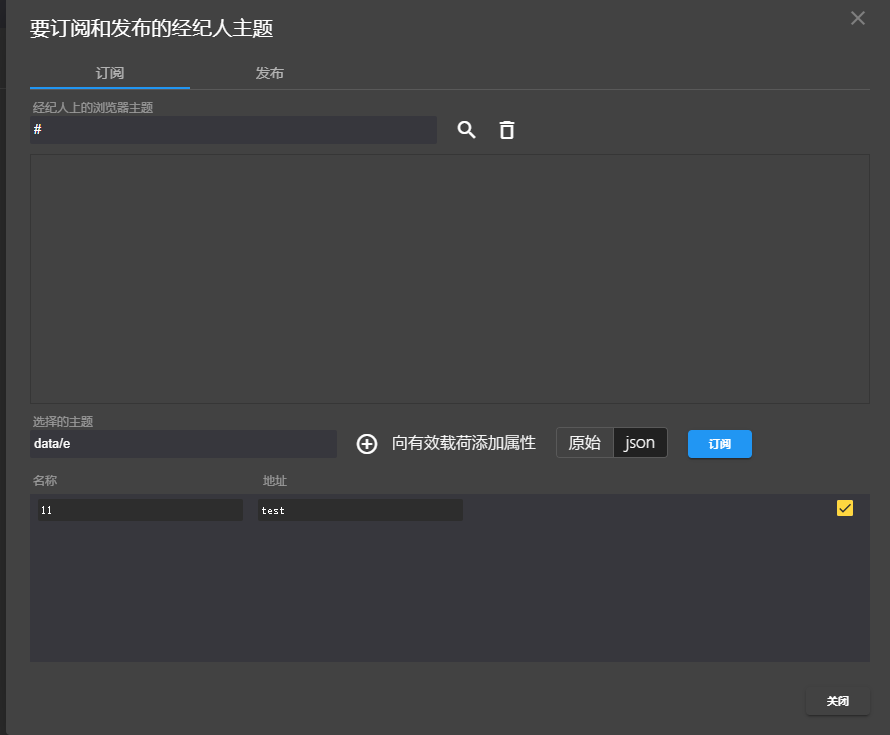Screen dimensions: 890x735
Task: Click the blue 订阅 button
Action: click(720, 444)
